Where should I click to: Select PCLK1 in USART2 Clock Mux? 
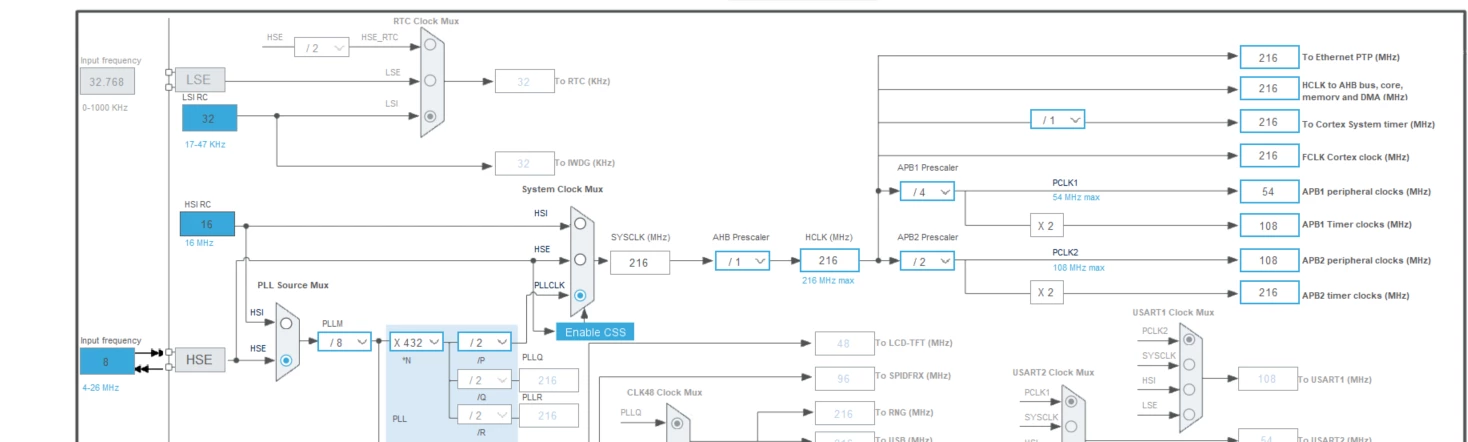(x=1071, y=402)
